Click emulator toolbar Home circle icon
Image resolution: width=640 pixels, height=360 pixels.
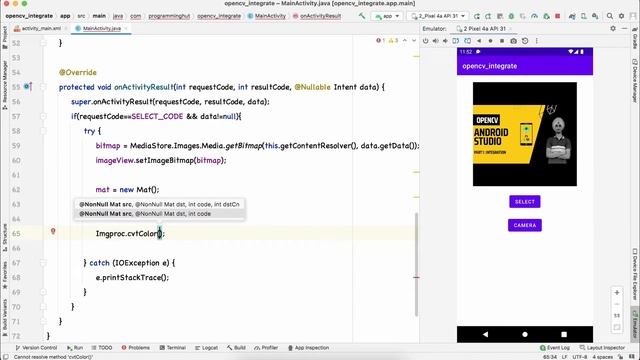click(490, 41)
